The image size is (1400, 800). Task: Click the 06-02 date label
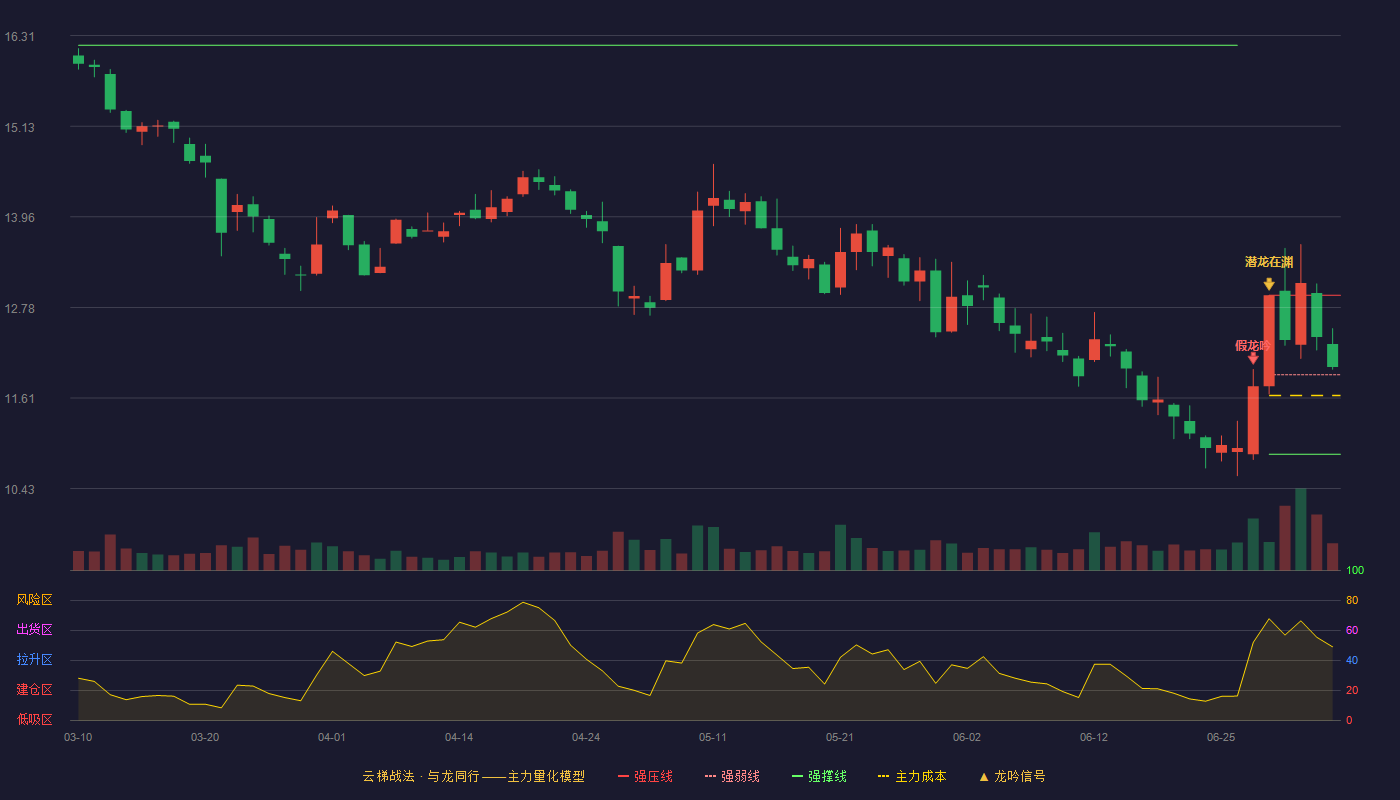point(967,737)
